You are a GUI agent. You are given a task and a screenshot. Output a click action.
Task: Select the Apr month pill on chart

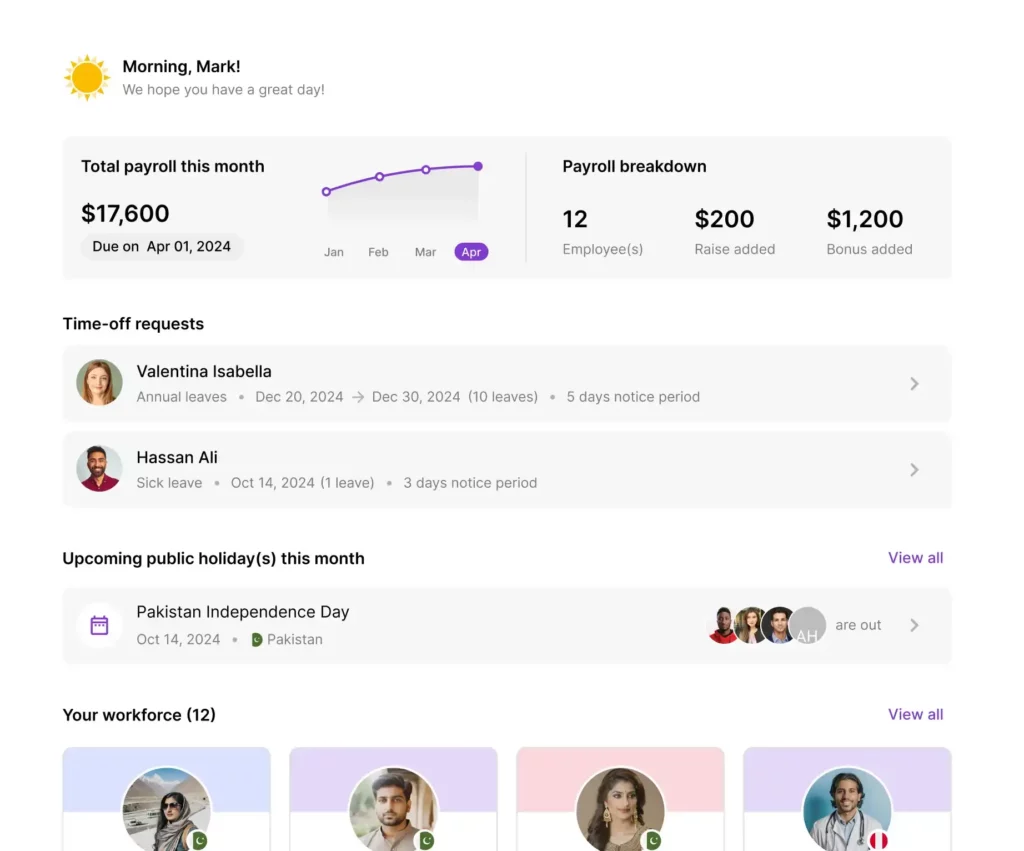click(x=471, y=252)
